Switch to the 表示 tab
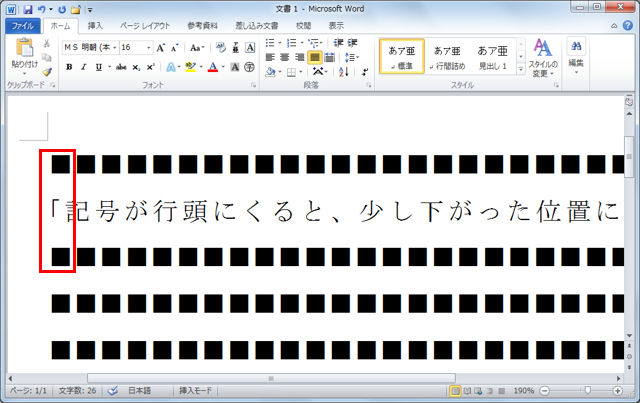The width and height of the screenshot is (640, 403). [x=336, y=26]
